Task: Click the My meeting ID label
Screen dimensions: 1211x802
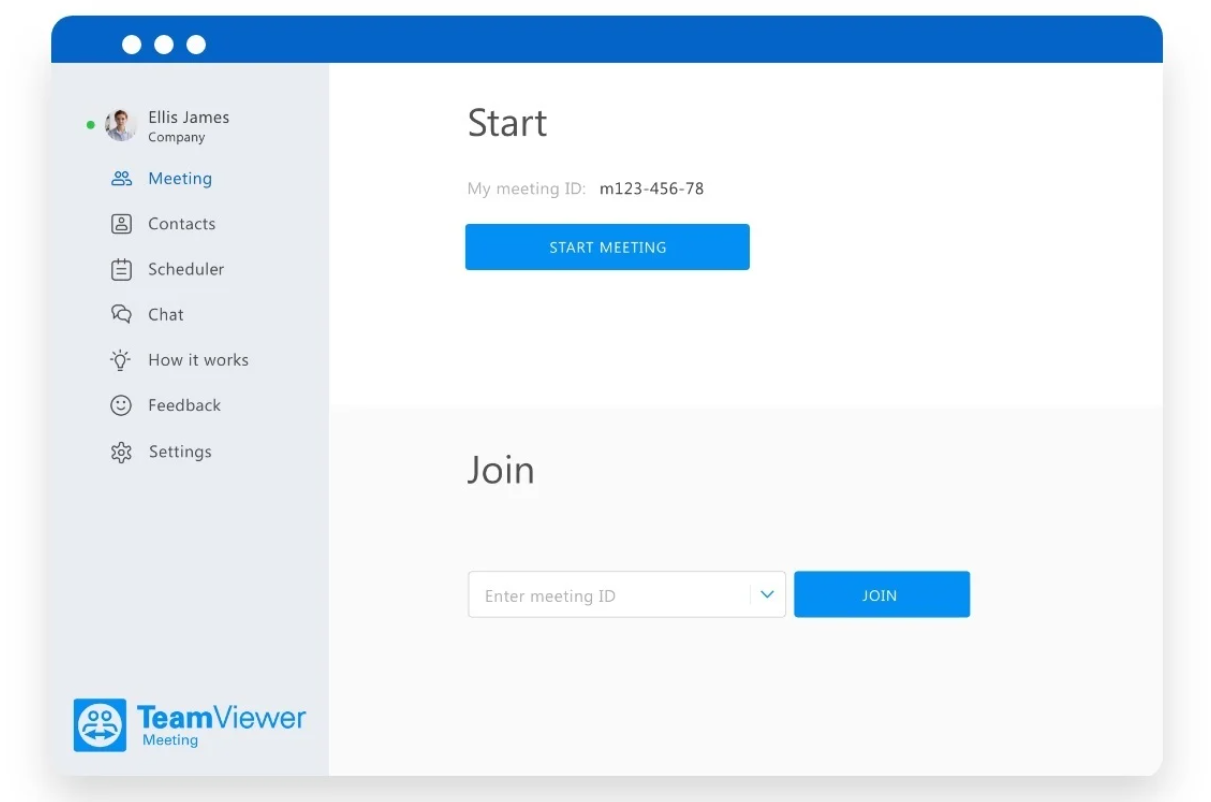Action: click(526, 188)
